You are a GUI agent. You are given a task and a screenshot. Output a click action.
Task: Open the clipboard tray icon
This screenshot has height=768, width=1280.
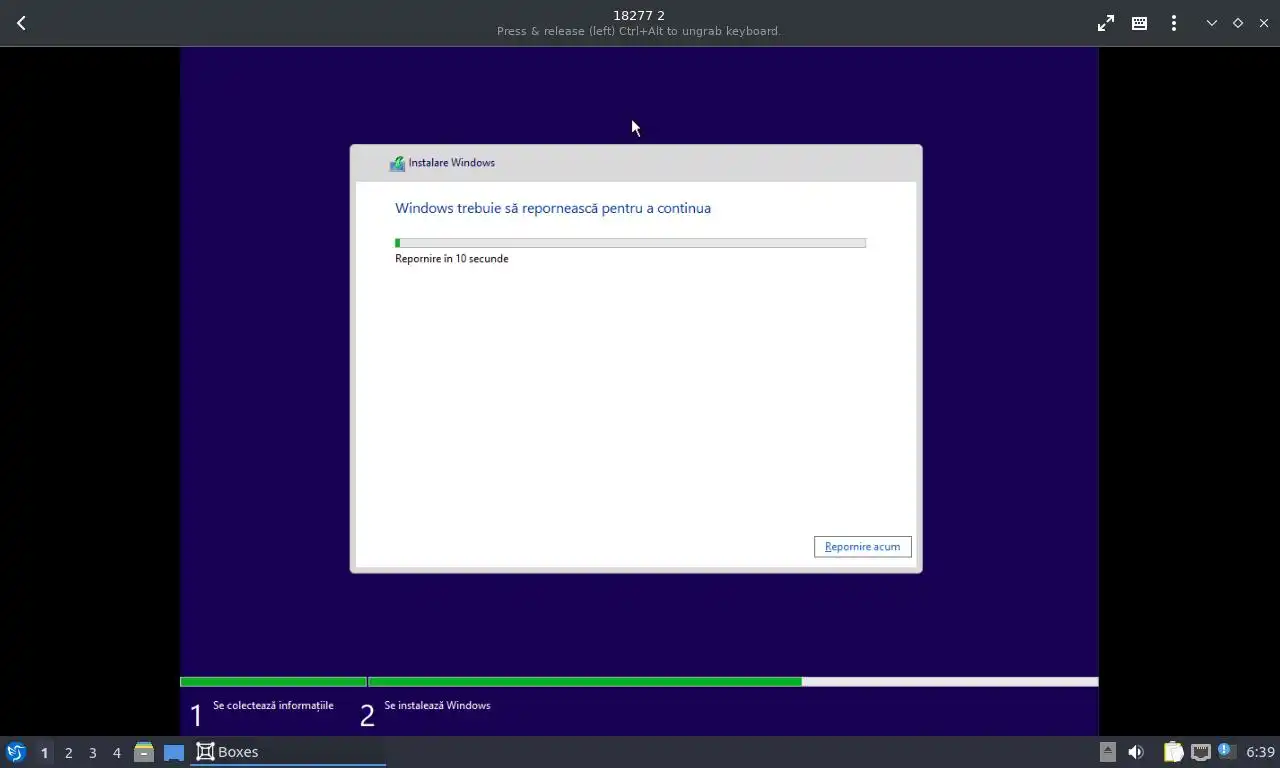point(1173,752)
